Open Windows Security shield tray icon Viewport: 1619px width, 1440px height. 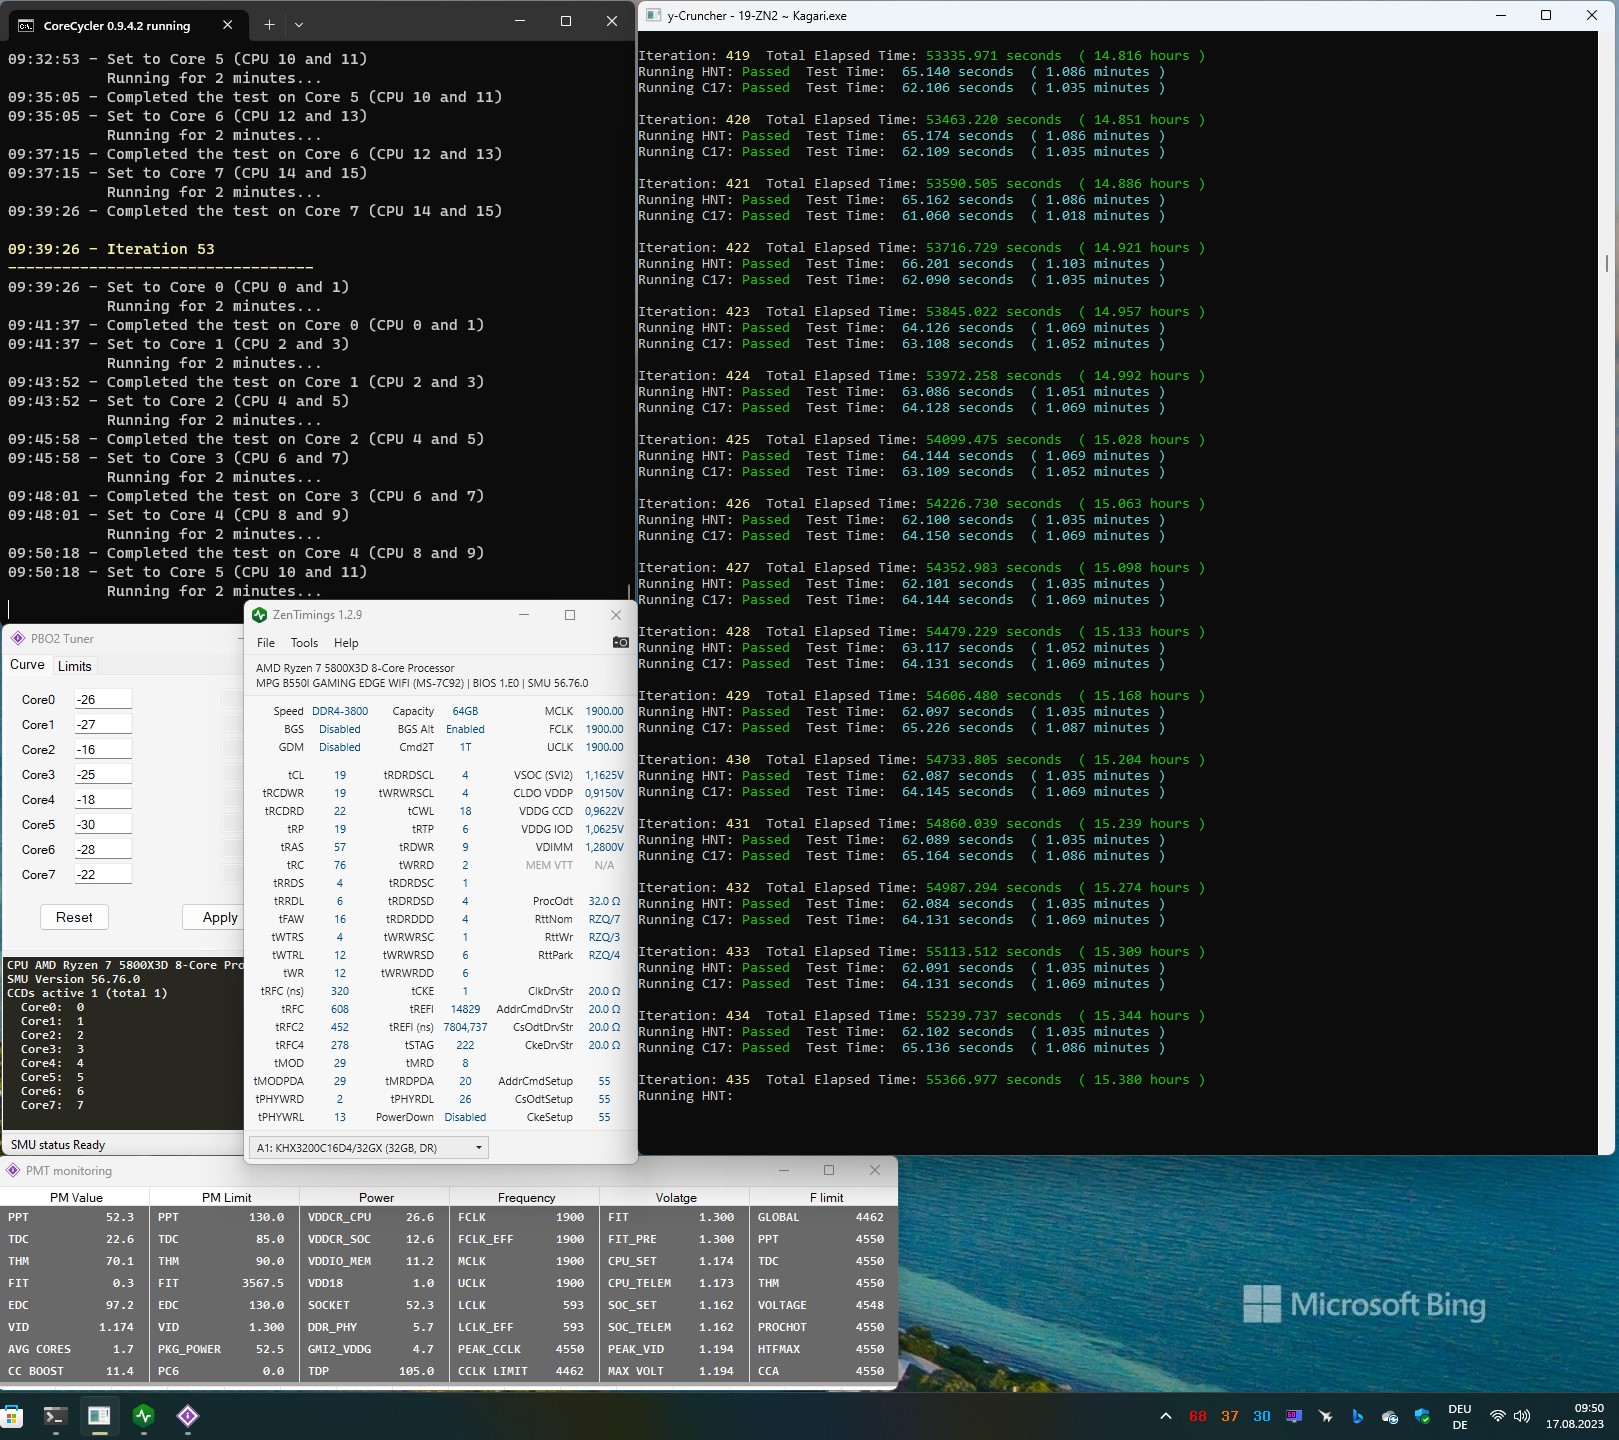[x=1422, y=1416]
